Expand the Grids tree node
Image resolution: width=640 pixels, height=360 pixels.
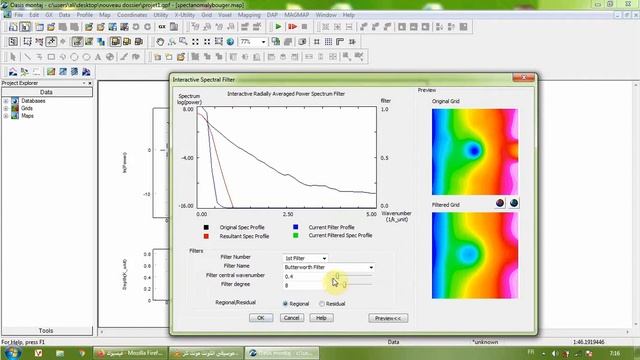click(6, 108)
